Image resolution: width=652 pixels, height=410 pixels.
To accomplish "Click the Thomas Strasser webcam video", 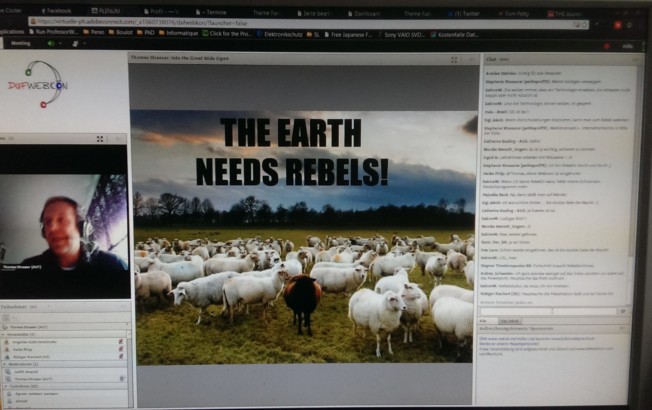I will [x=64, y=222].
